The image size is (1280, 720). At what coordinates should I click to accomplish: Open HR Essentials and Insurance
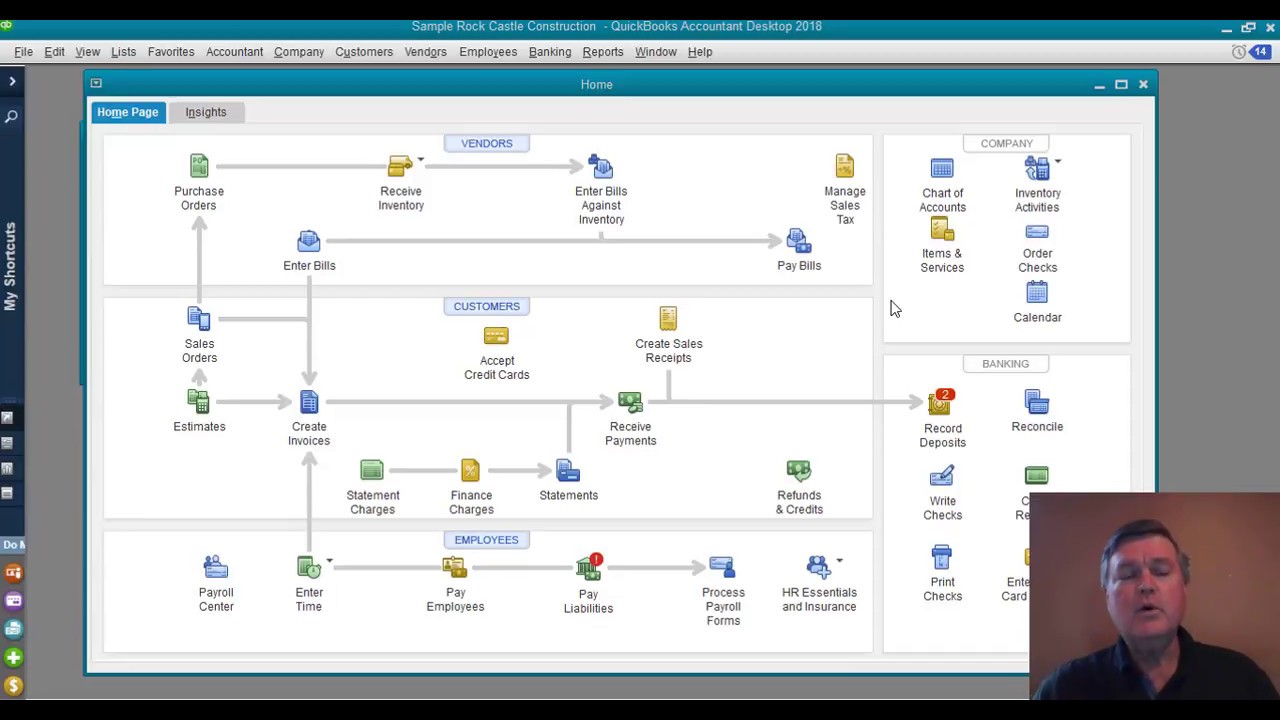(x=818, y=567)
